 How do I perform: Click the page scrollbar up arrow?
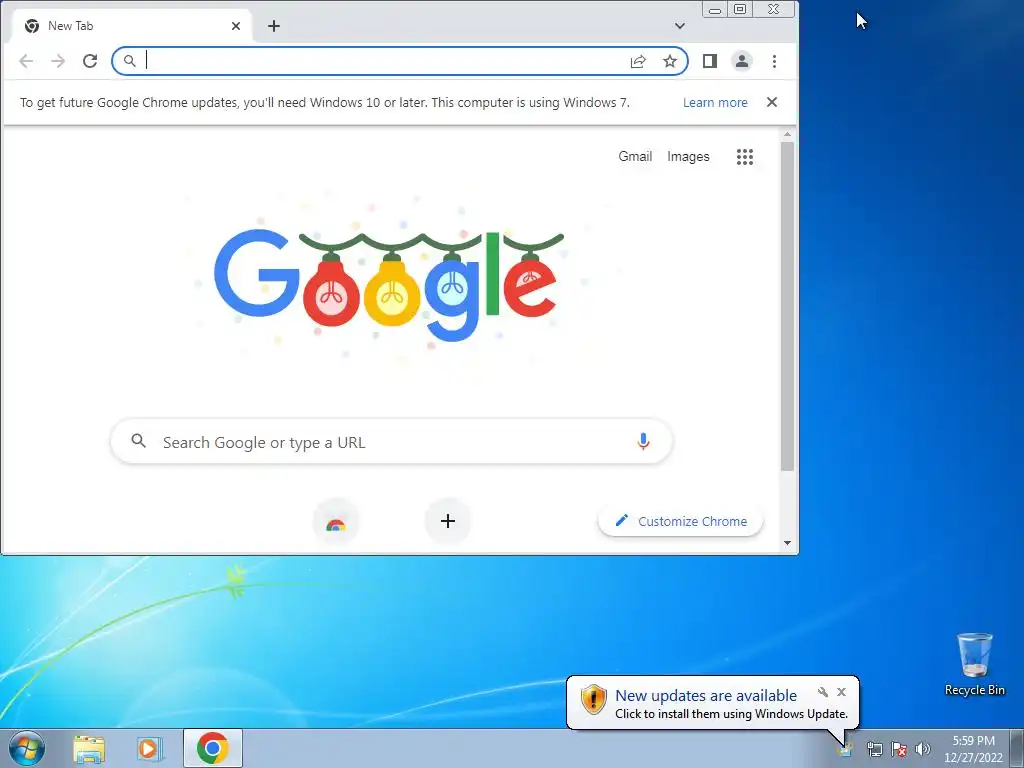point(788,135)
